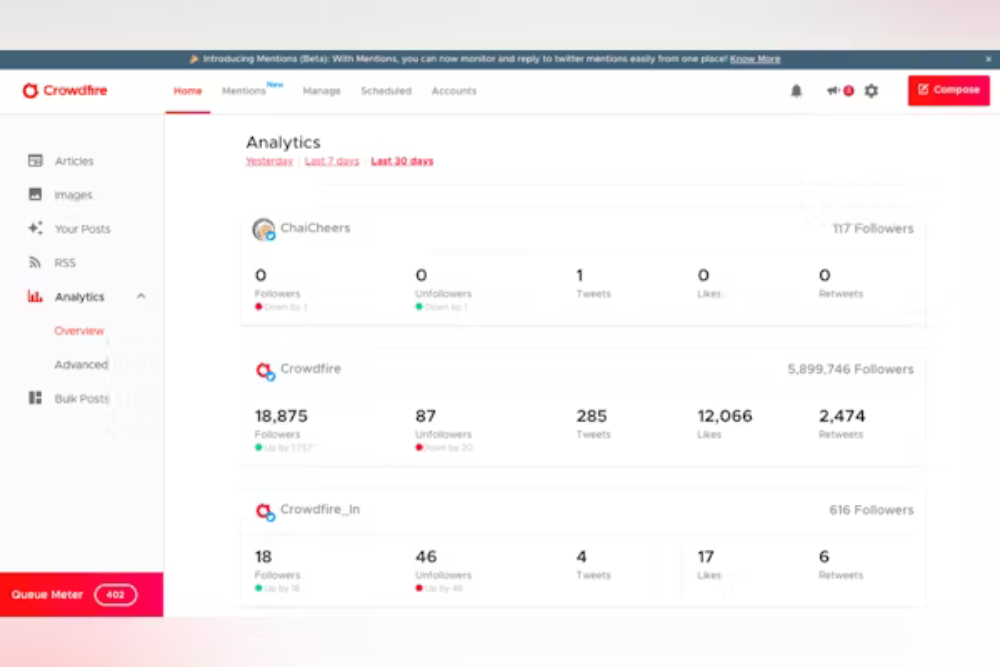
Task: Filter analytics by Last 7 days
Action: coord(332,161)
